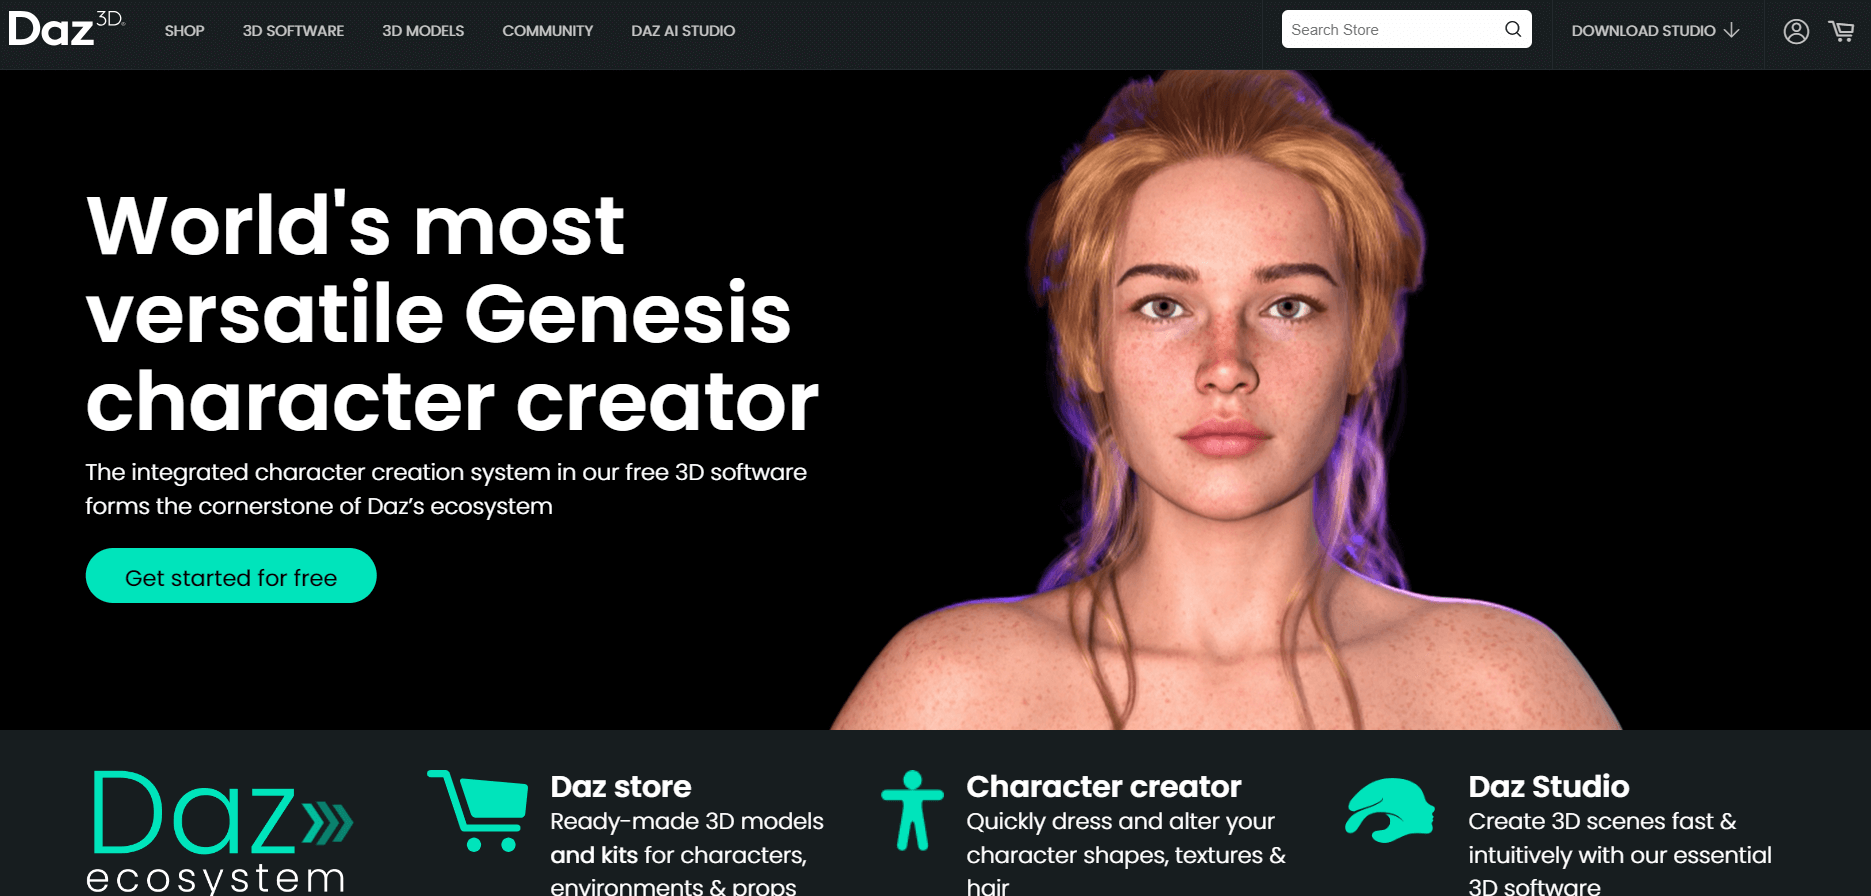Open the 3D Software menu

(x=293, y=31)
